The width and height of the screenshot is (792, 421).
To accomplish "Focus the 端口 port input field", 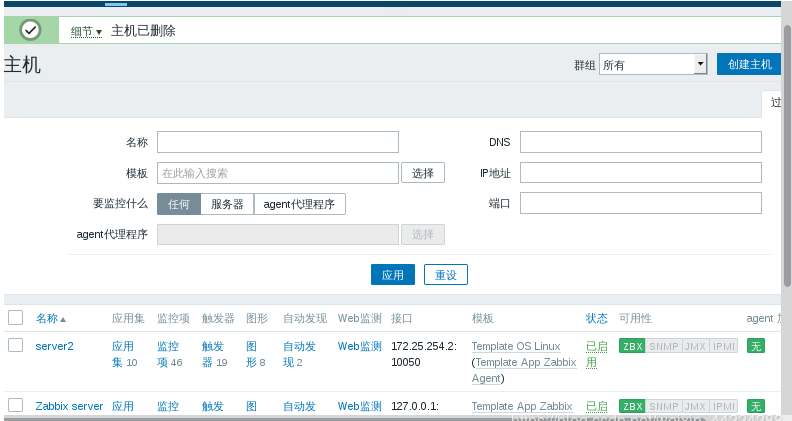I will [x=641, y=203].
